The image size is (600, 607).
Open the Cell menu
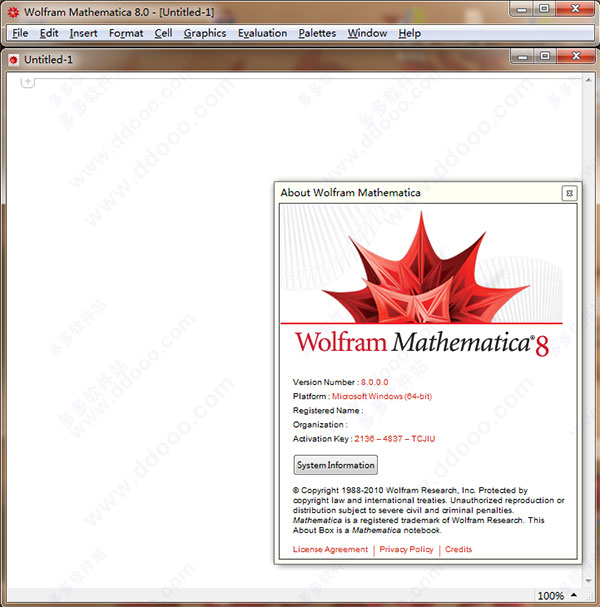(163, 33)
